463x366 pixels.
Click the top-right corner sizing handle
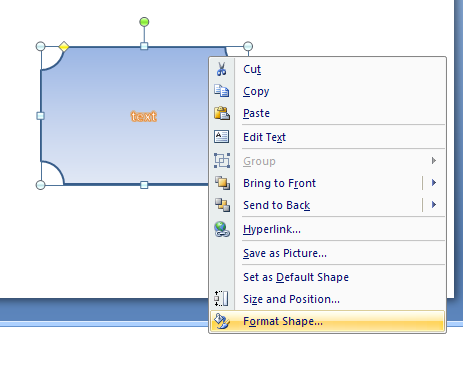248,46
